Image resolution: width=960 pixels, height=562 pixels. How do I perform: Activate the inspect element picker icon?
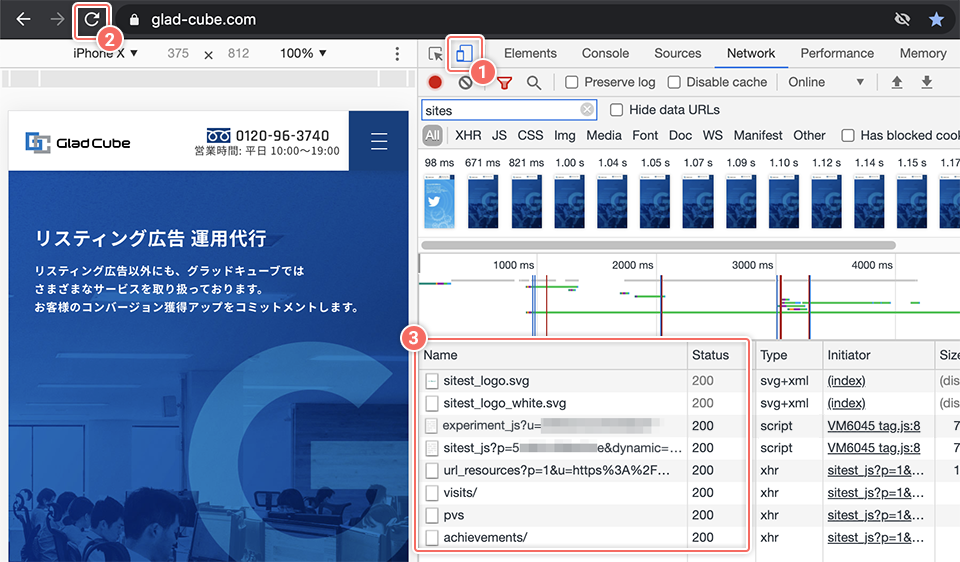click(435, 54)
